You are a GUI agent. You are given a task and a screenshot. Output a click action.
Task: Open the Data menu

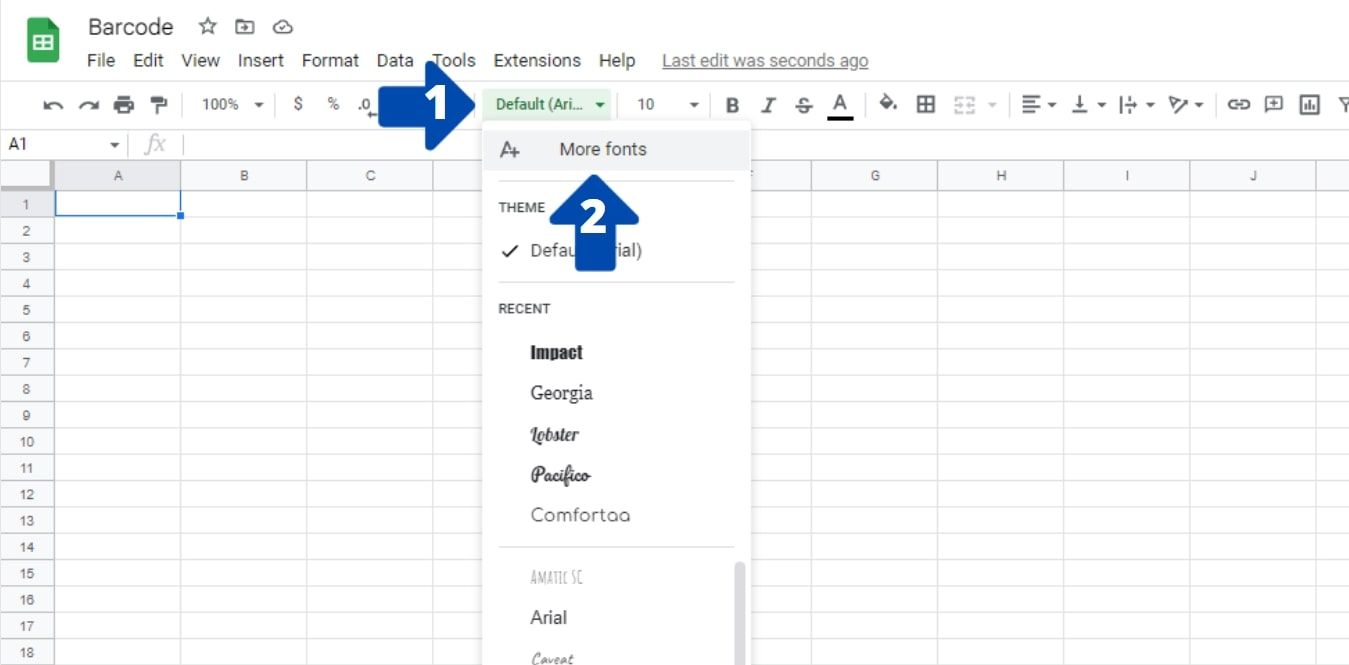(x=394, y=60)
